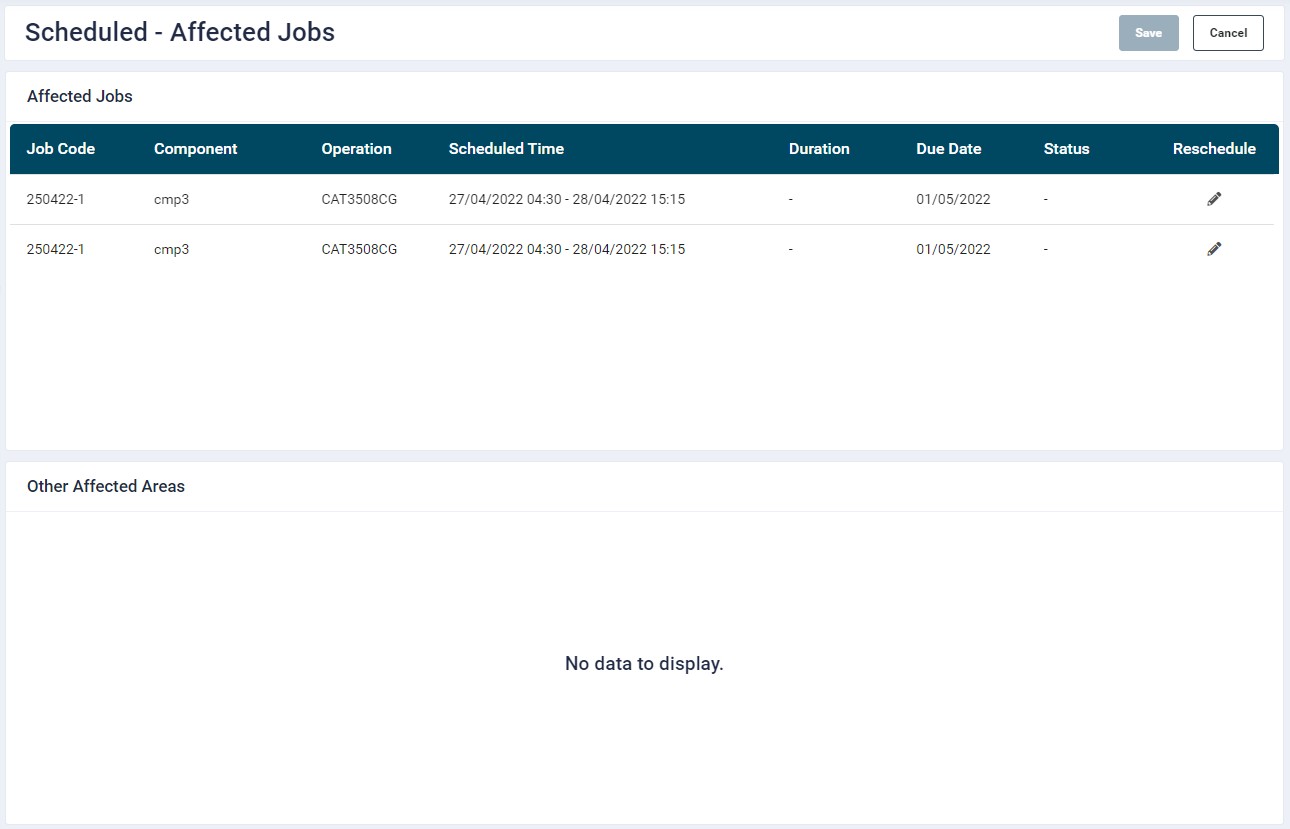
Task: Sort by the Due Date column header
Action: [948, 149]
